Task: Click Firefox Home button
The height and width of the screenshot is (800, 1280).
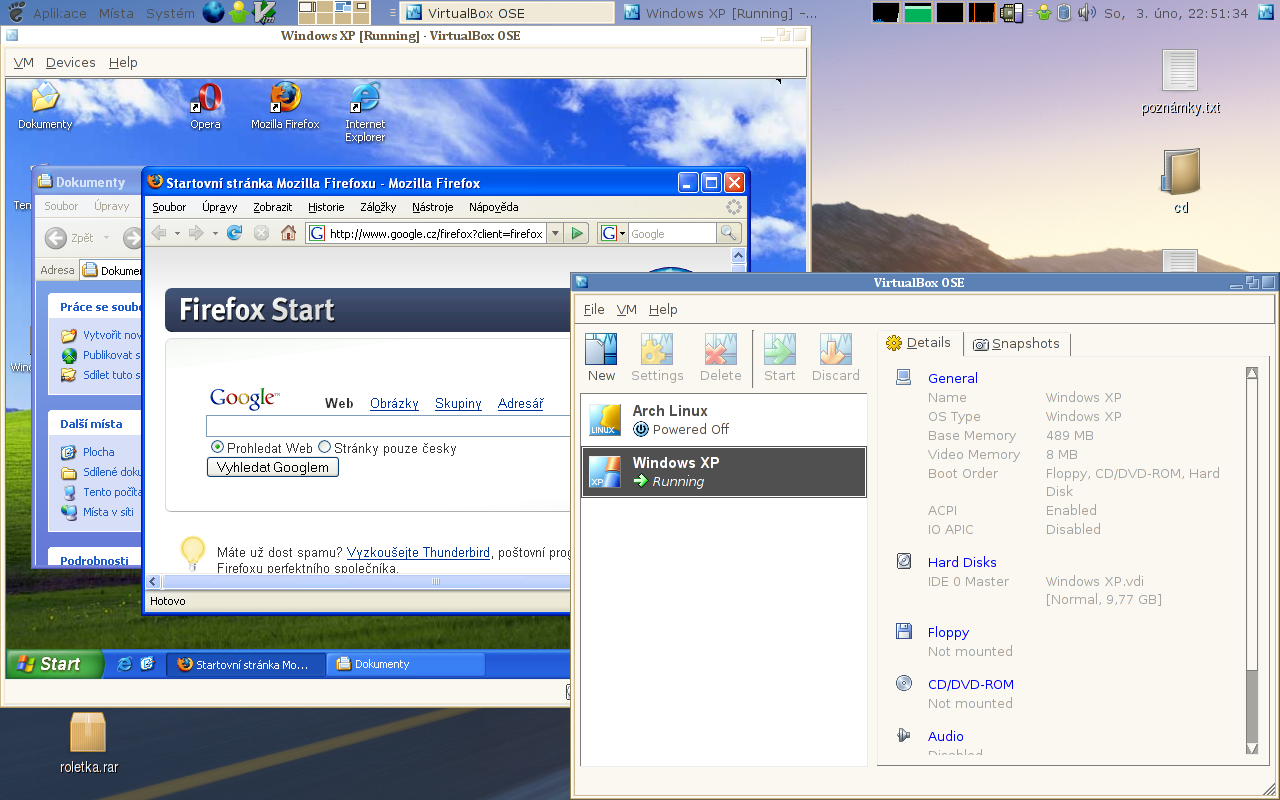Action: [x=288, y=233]
